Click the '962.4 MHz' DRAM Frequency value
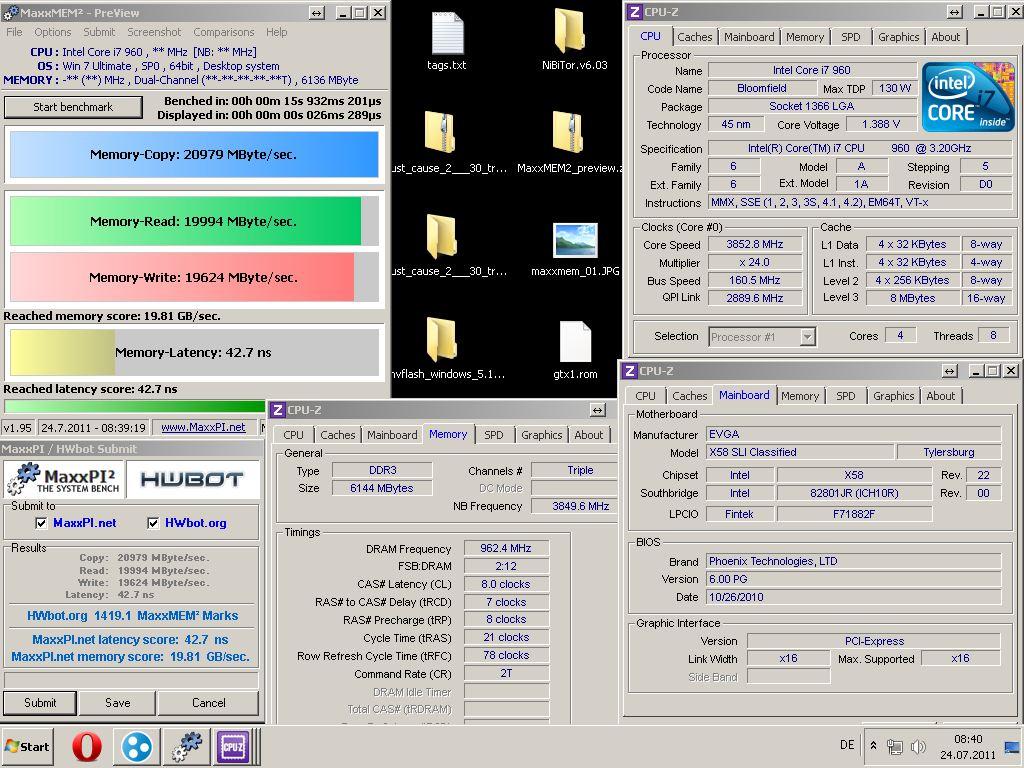The image size is (1024, 768). (506, 549)
